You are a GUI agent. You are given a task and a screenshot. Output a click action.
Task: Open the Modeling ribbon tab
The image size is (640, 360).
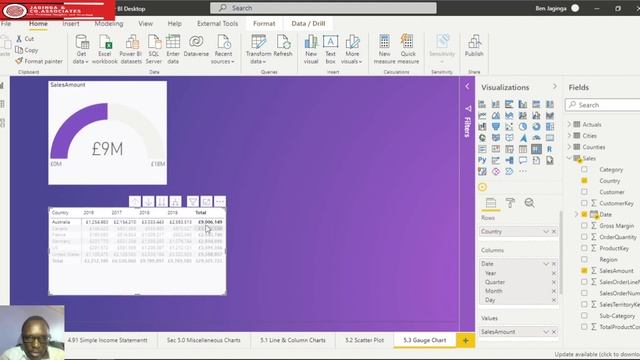point(109,24)
